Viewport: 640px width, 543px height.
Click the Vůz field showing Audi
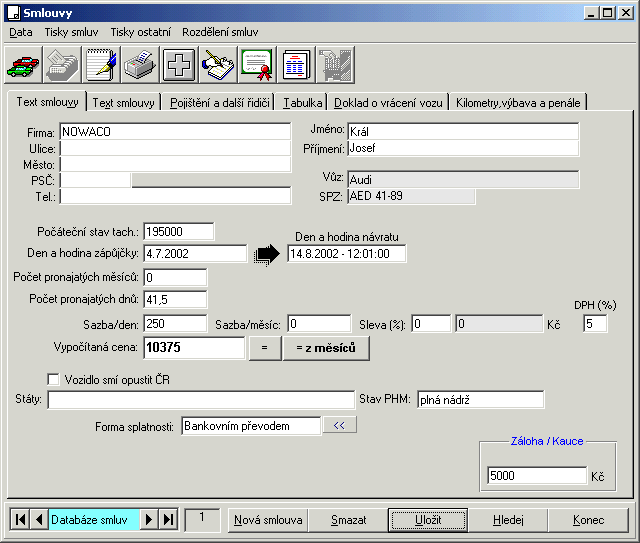[x=463, y=180]
